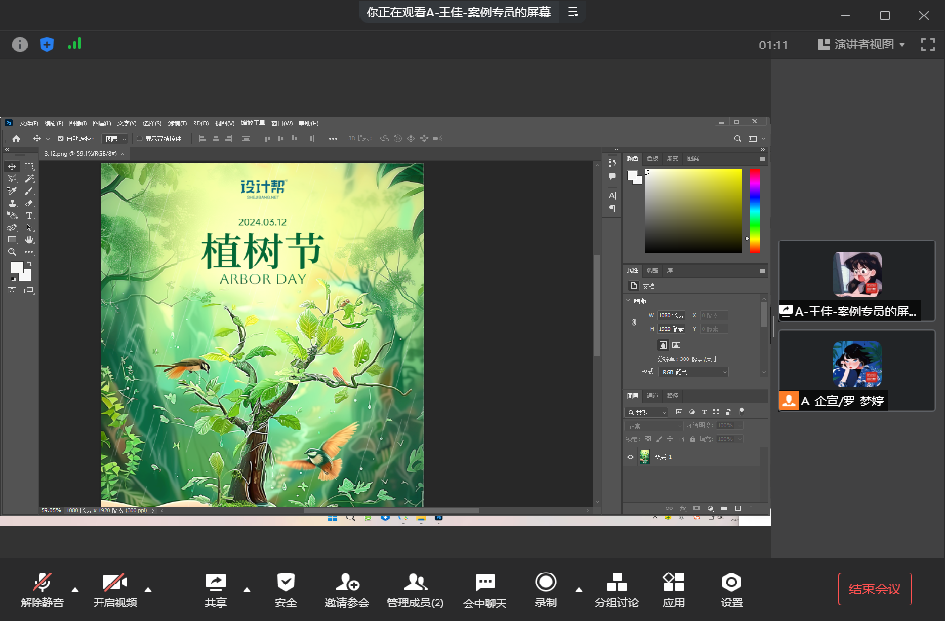This screenshot has width=946, height=622.
Task: Open the layer filter type dropdown
Action: point(646,412)
